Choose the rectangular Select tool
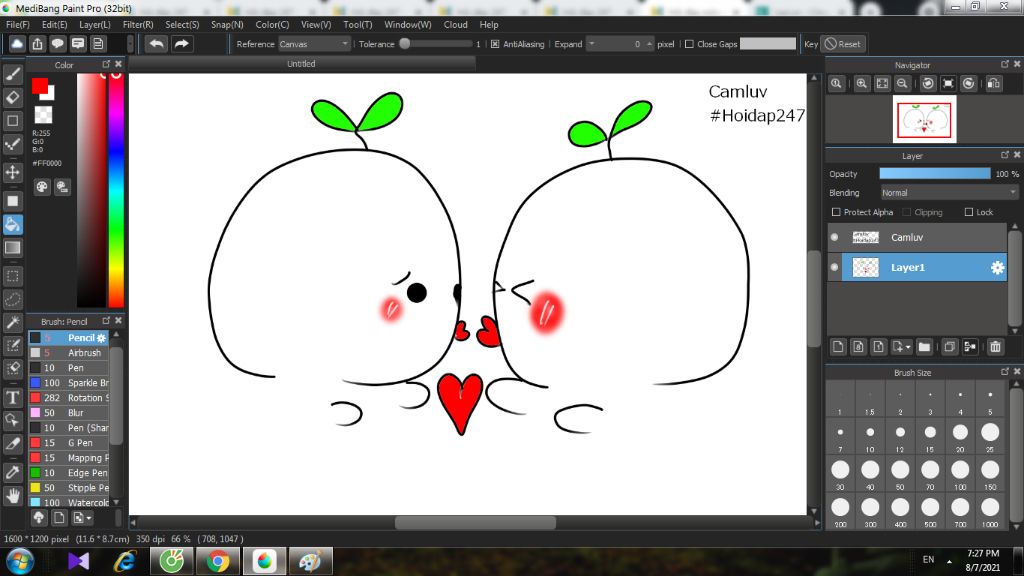Image resolution: width=1024 pixels, height=576 pixels. 12,276
